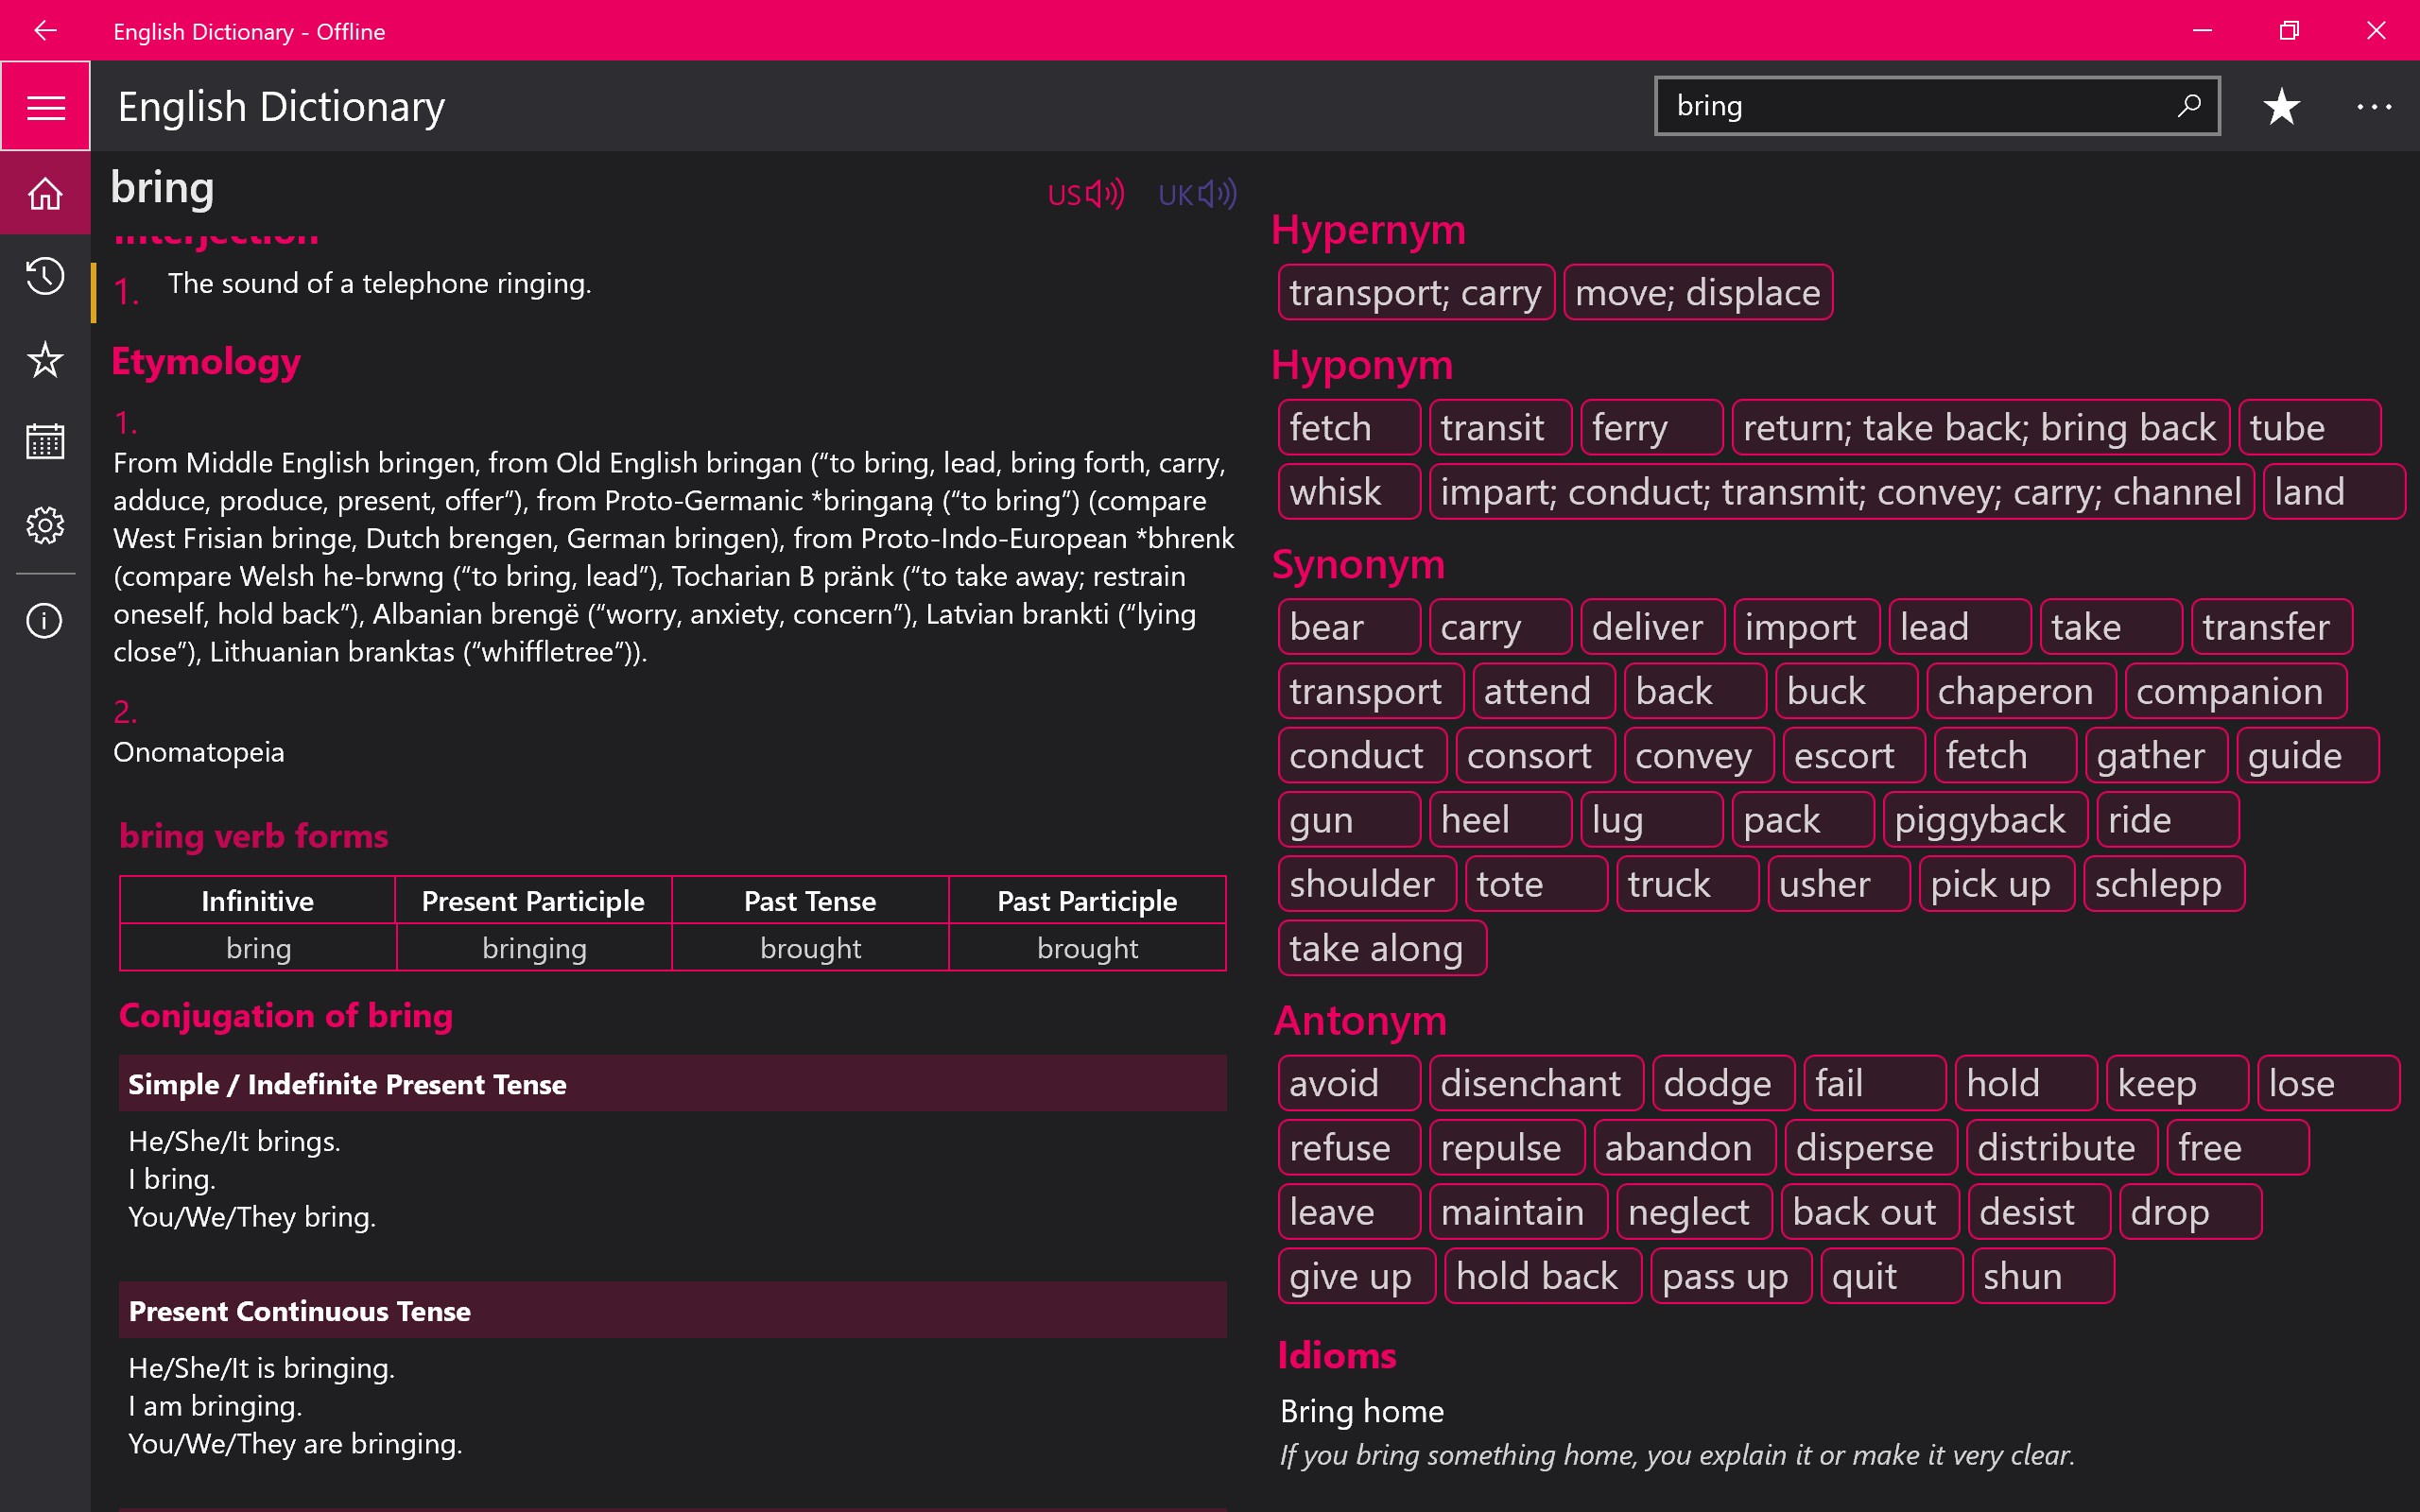Open synonym 'pick up'
Viewport: 2420px width, 1512px height.
click(x=1996, y=884)
